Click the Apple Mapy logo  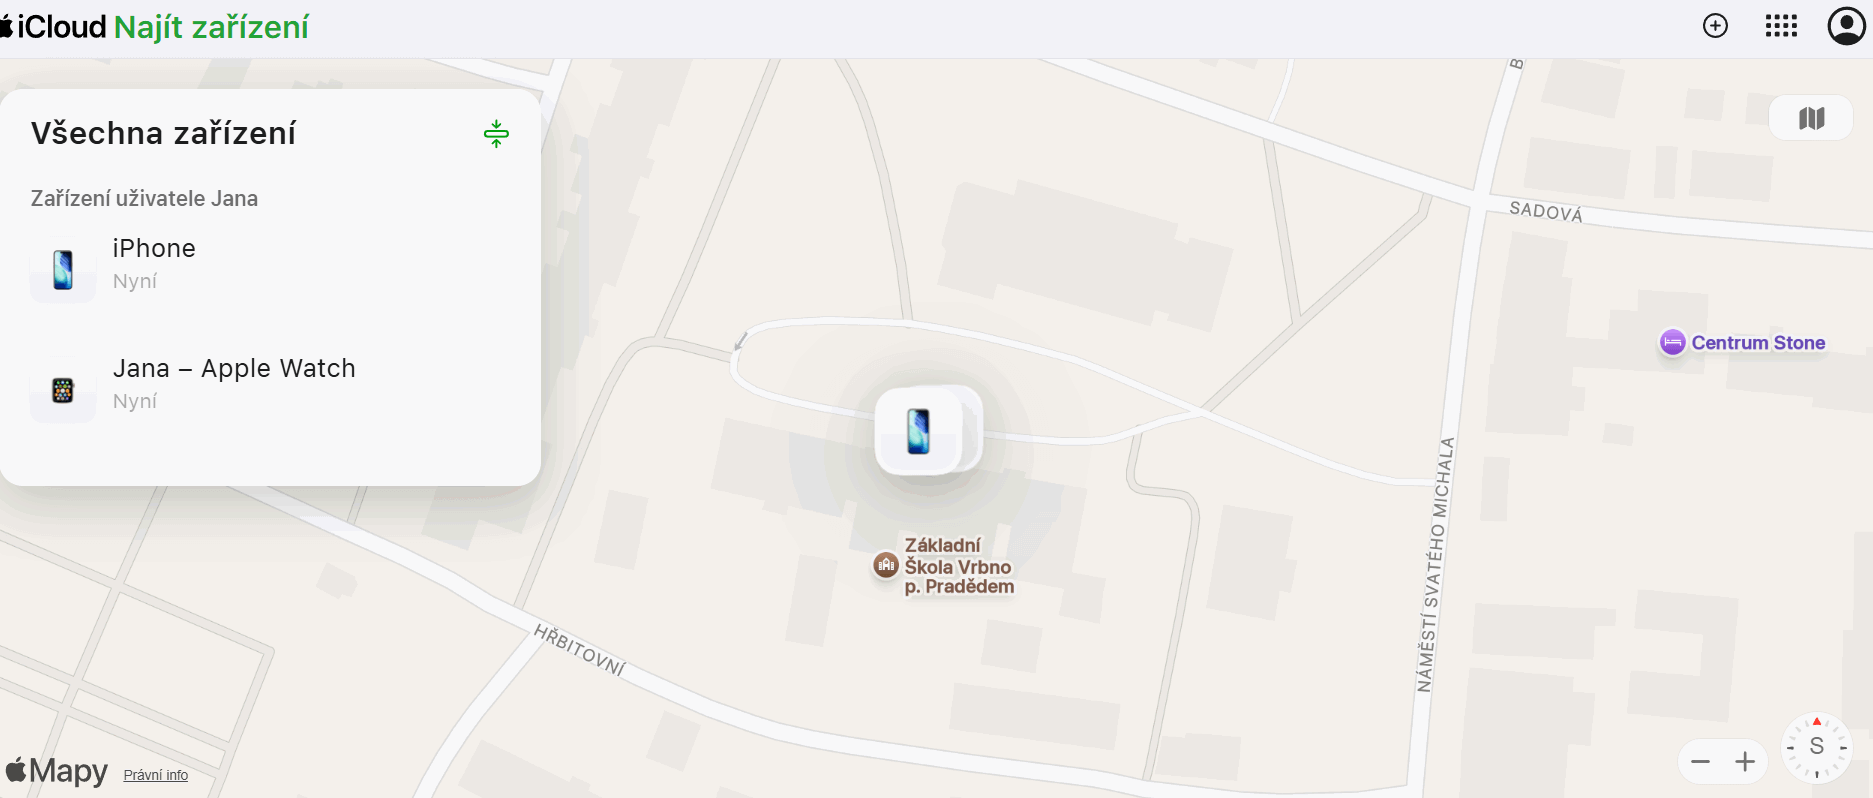click(x=57, y=770)
